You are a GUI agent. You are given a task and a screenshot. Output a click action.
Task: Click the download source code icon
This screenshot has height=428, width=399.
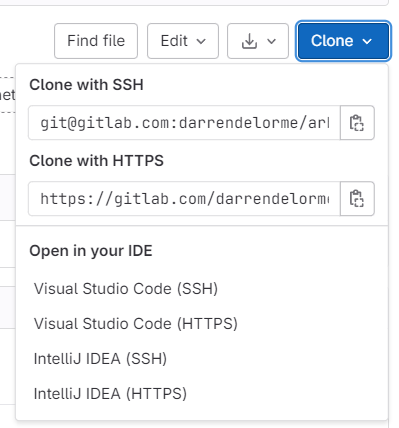249,41
